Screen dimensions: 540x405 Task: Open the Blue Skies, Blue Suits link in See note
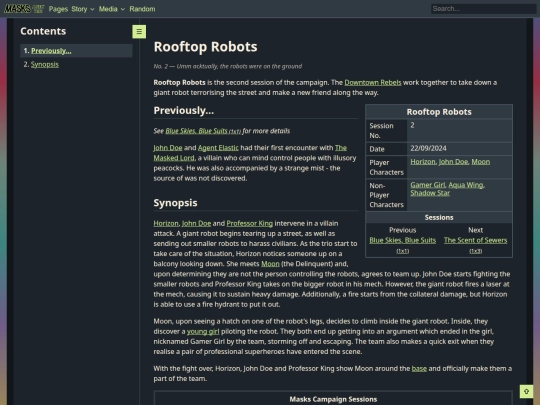(x=203, y=131)
